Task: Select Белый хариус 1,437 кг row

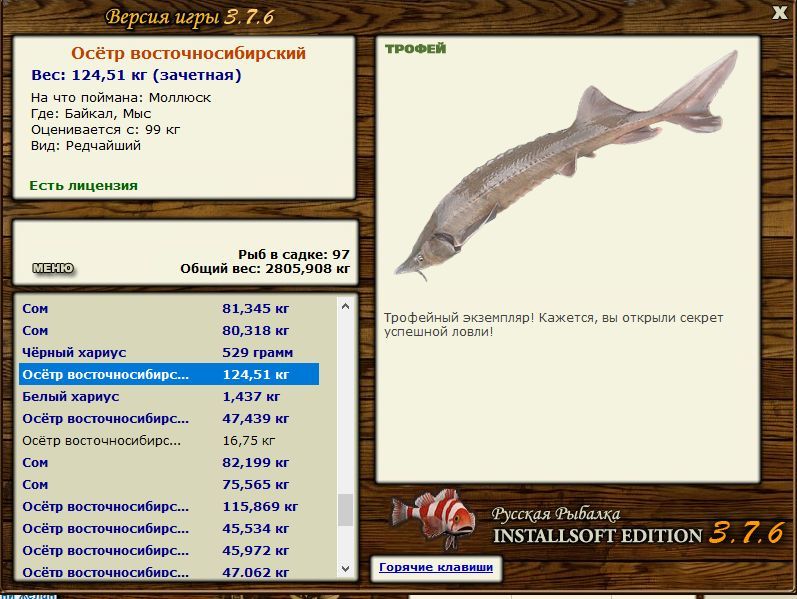Action: 169,397
